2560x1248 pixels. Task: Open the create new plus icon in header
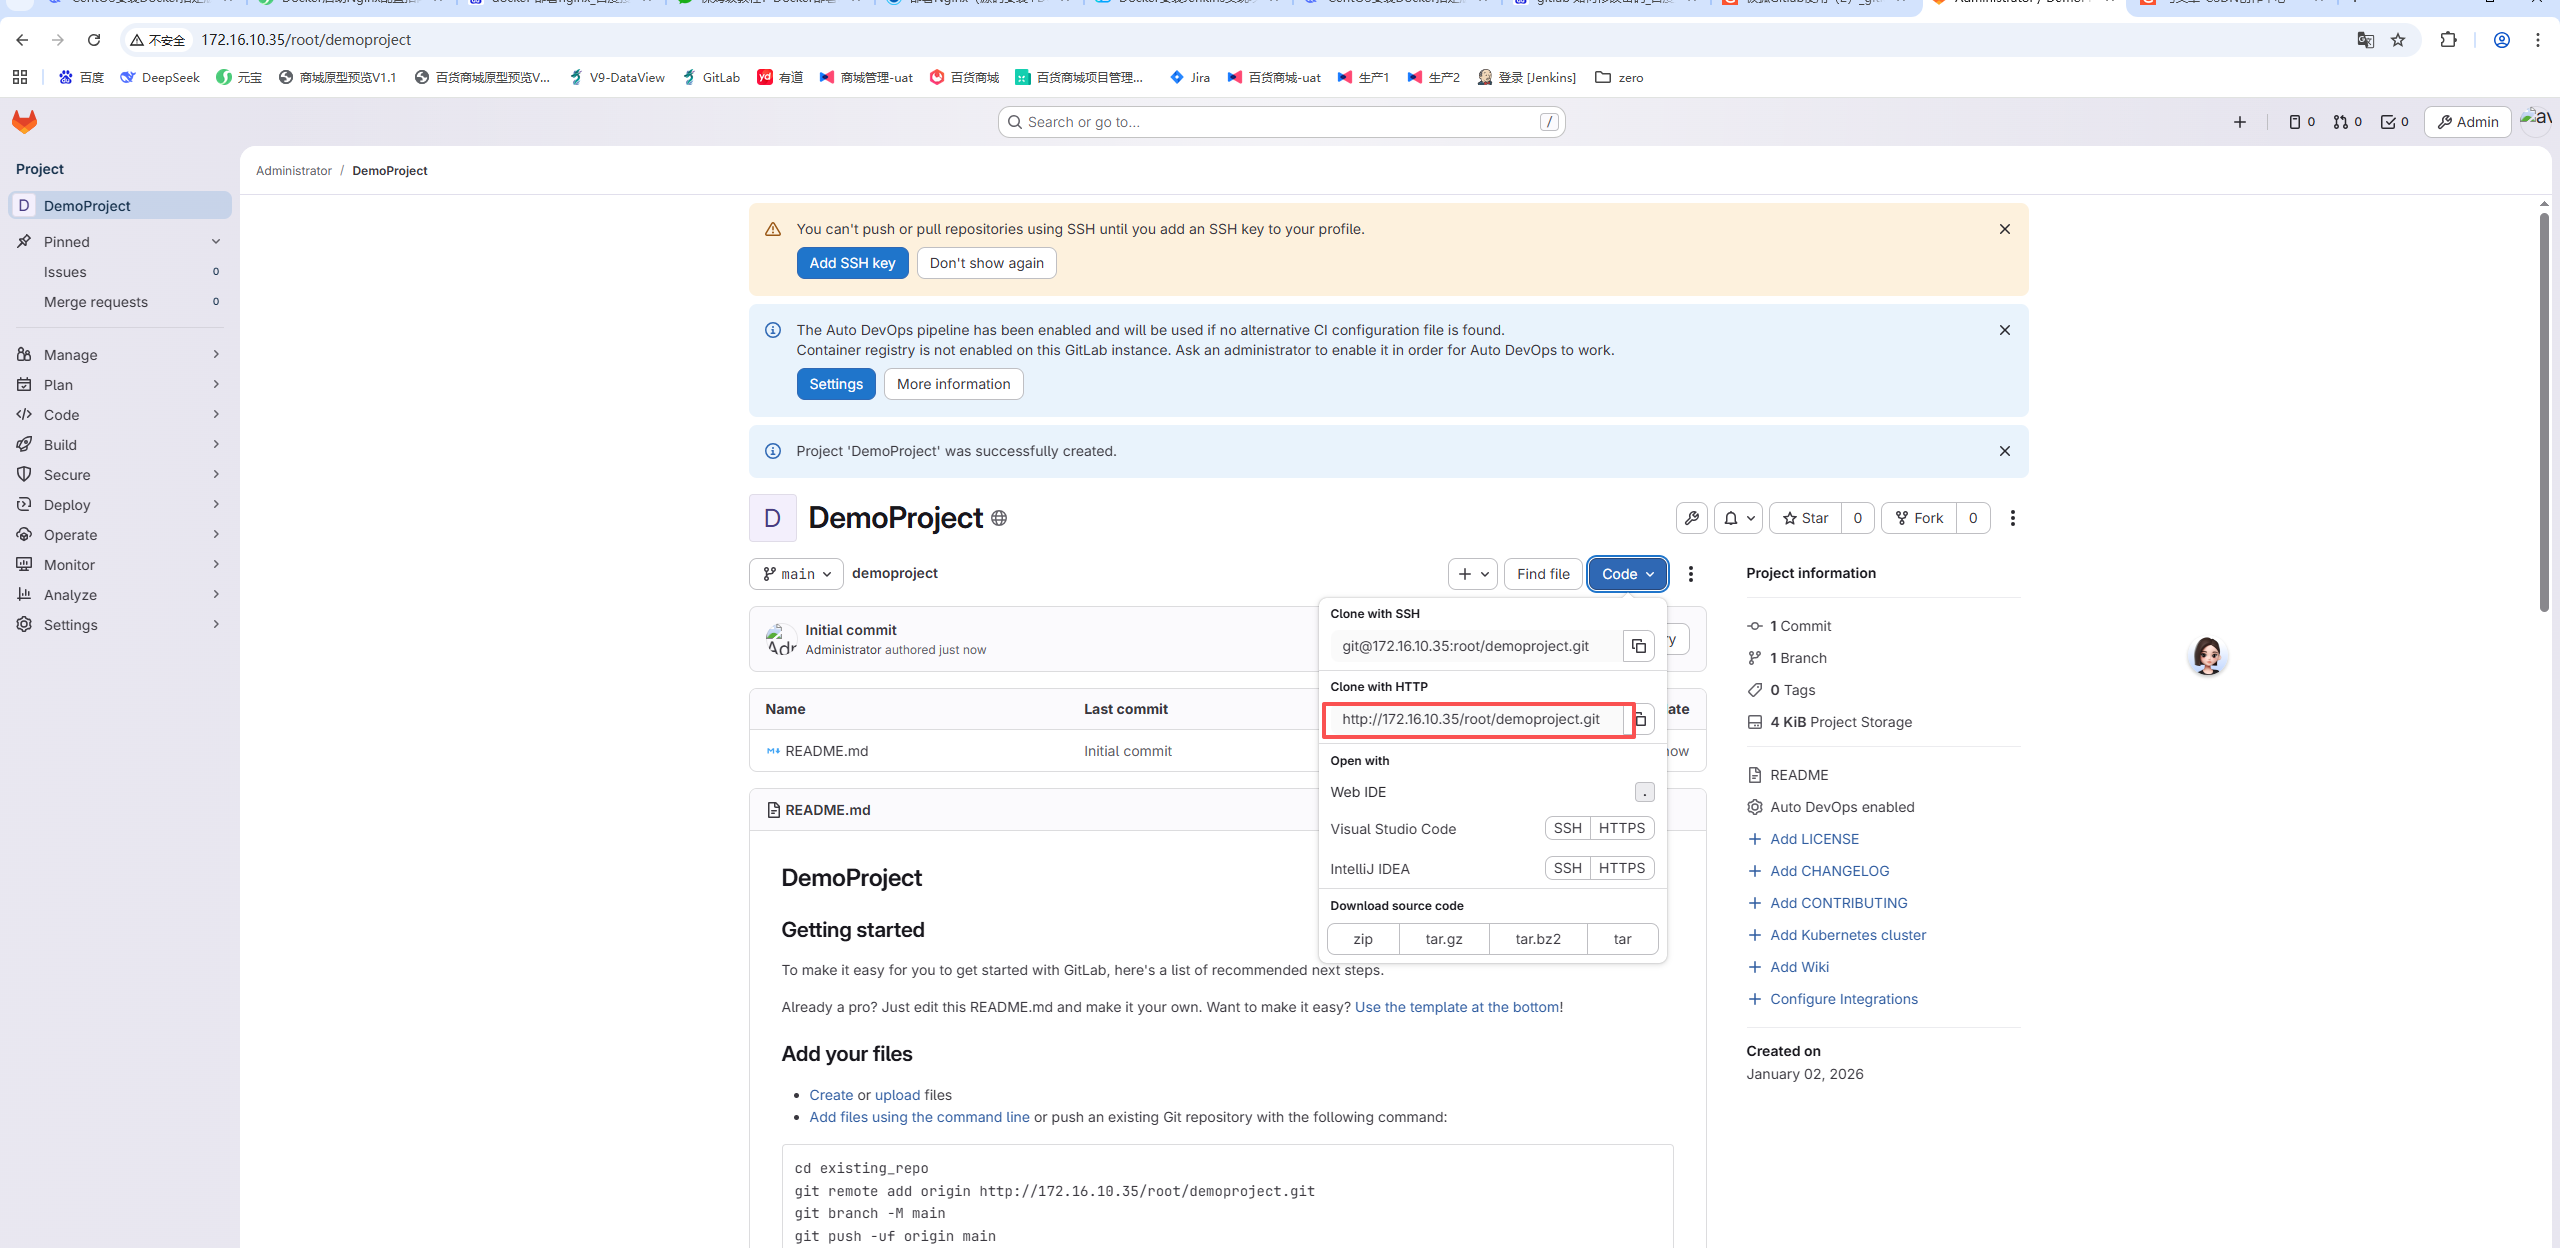pyautogui.click(x=2239, y=122)
